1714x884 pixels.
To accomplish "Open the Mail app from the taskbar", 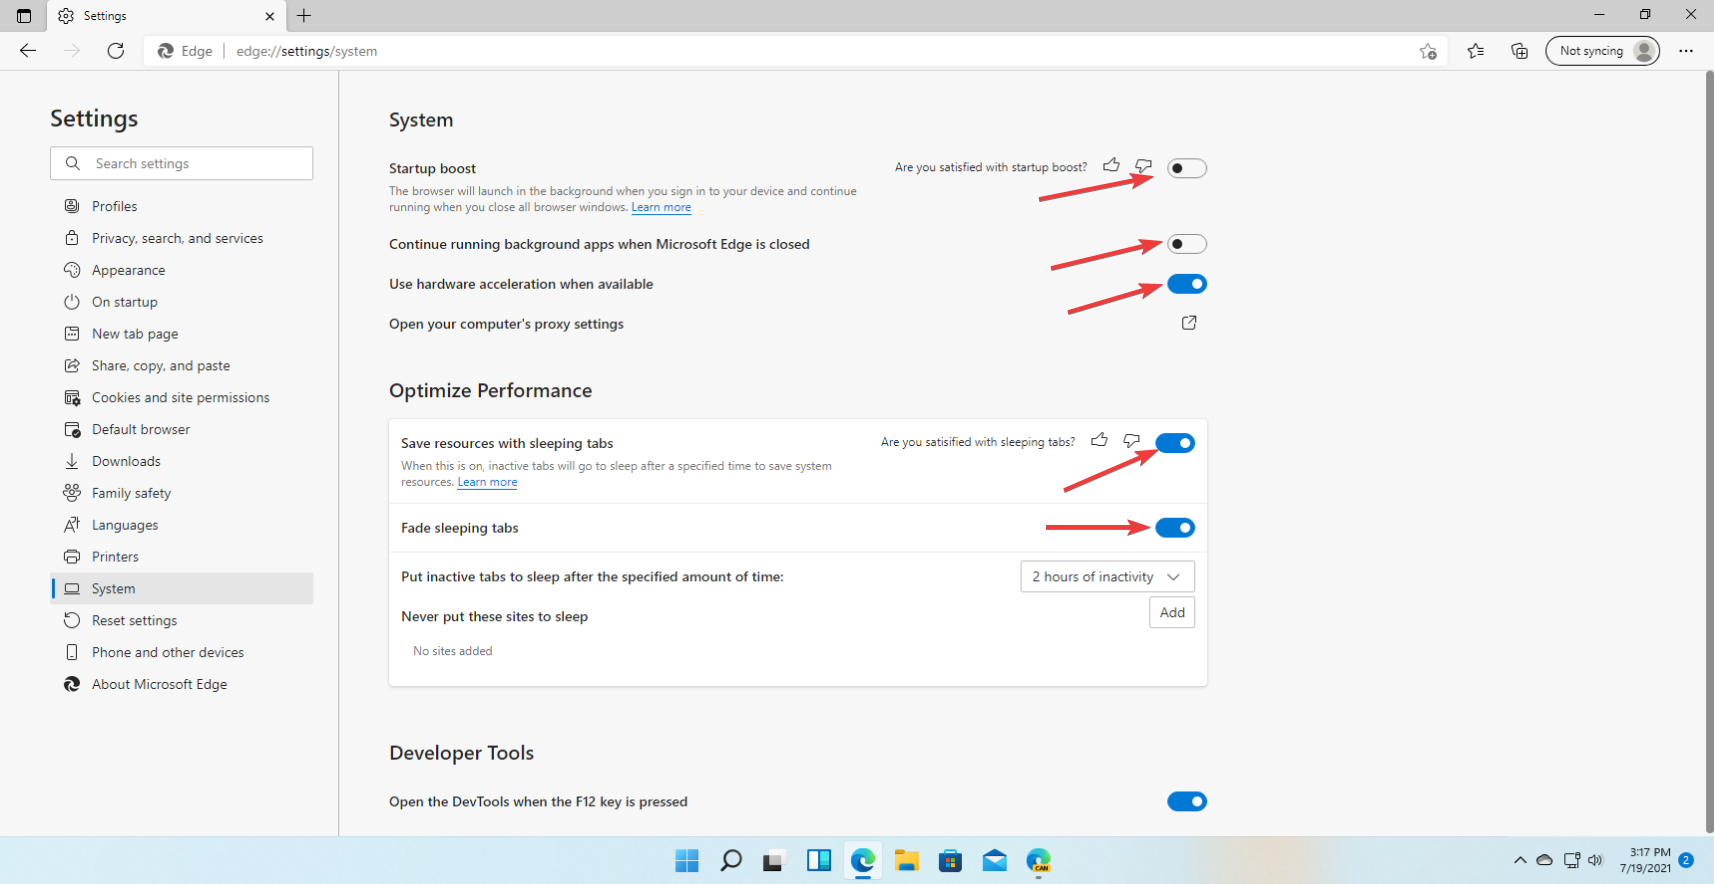I will pyautogui.click(x=994, y=860).
